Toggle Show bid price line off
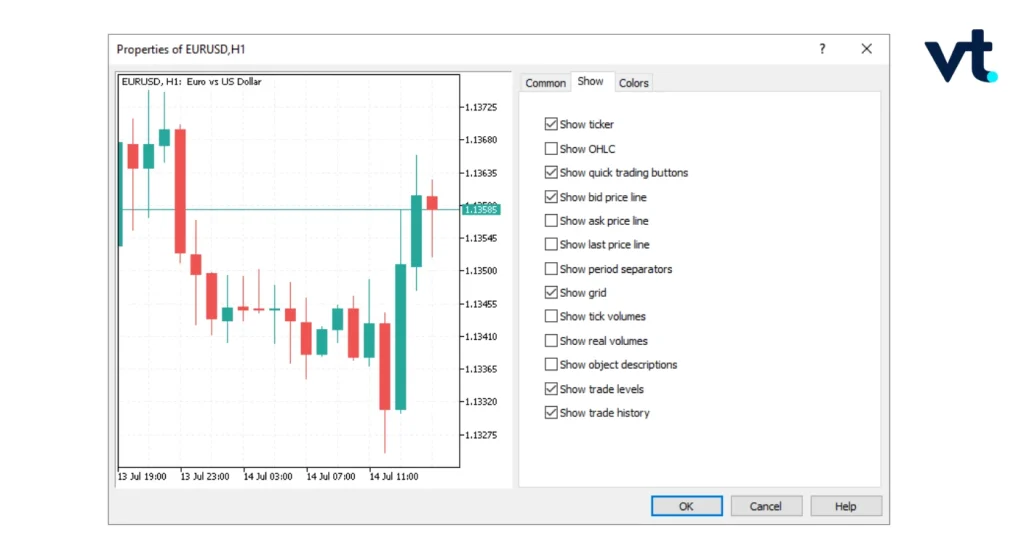The height and width of the screenshot is (559, 1024). tap(551, 197)
